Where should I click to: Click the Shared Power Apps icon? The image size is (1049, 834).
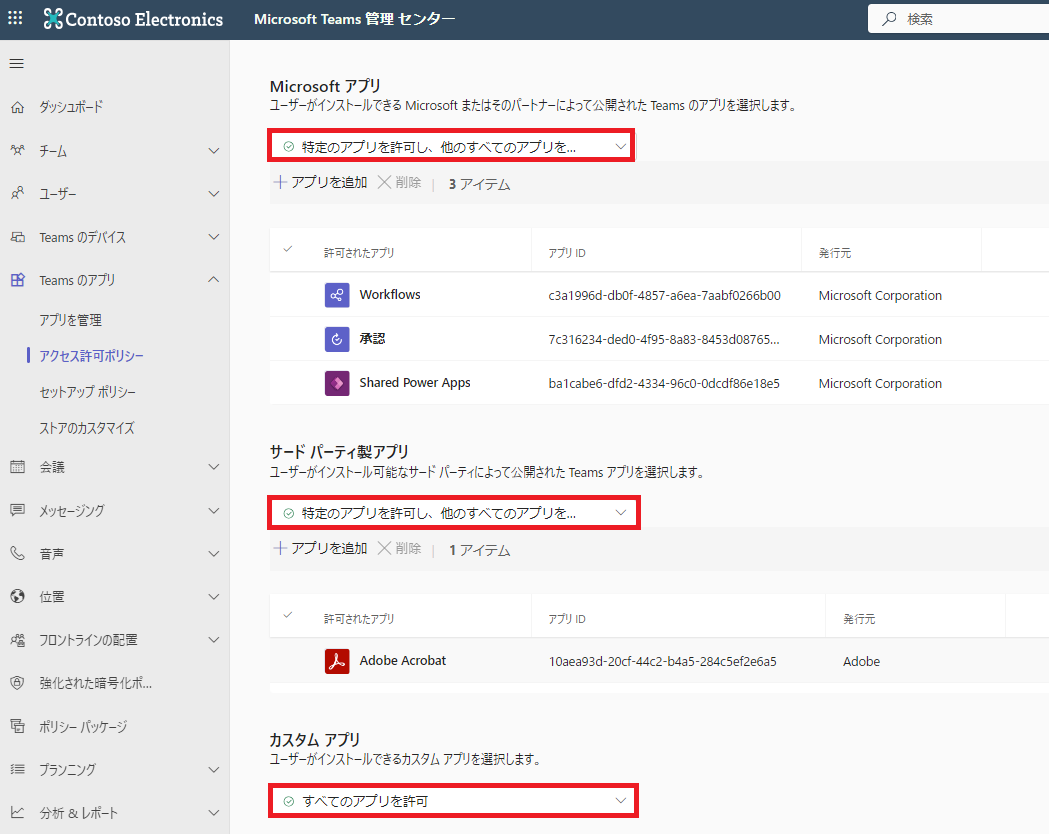point(337,383)
